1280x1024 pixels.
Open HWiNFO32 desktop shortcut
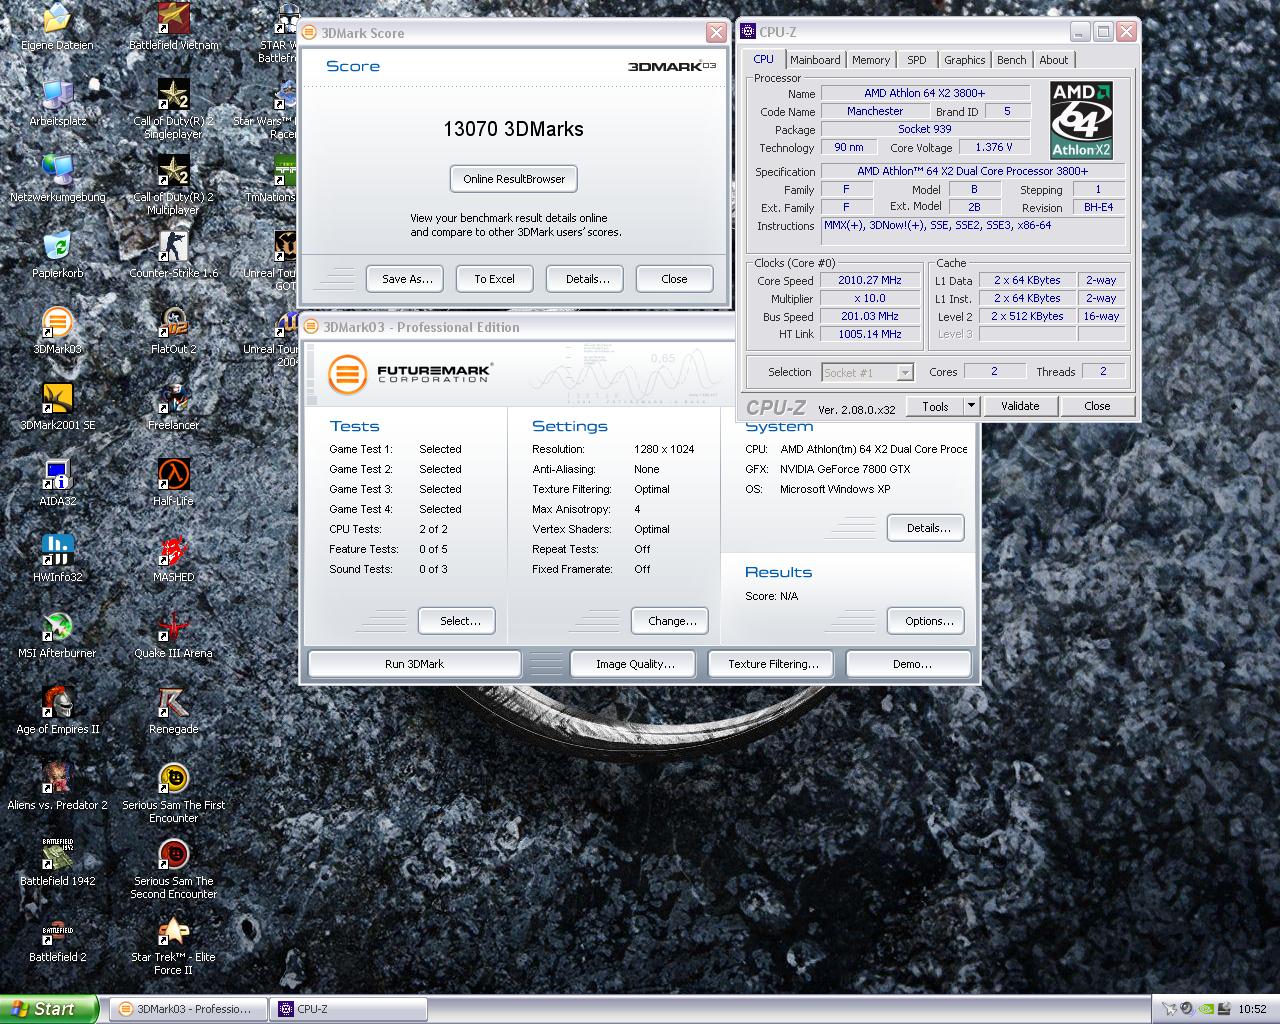(x=57, y=558)
